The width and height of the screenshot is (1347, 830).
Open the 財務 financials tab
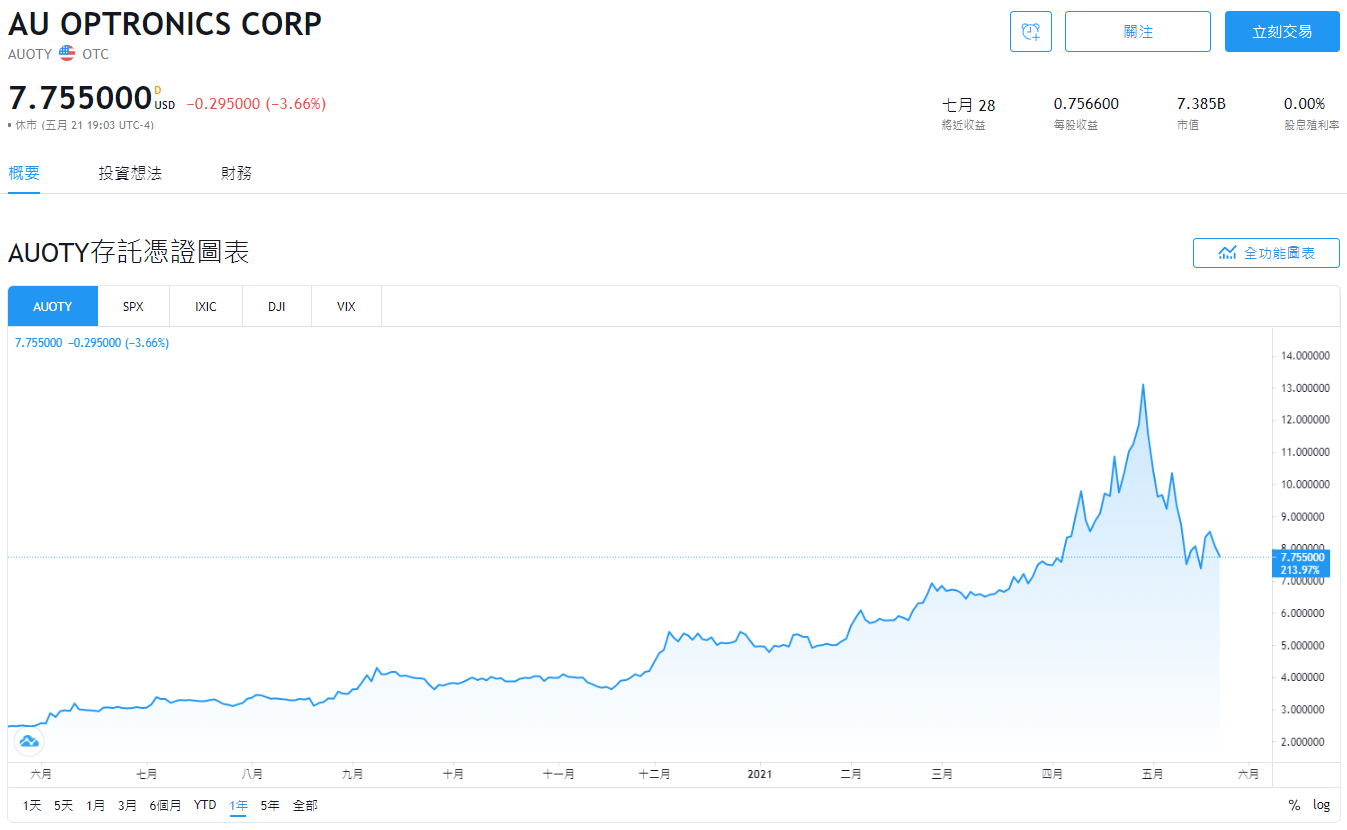pyautogui.click(x=237, y=173)
